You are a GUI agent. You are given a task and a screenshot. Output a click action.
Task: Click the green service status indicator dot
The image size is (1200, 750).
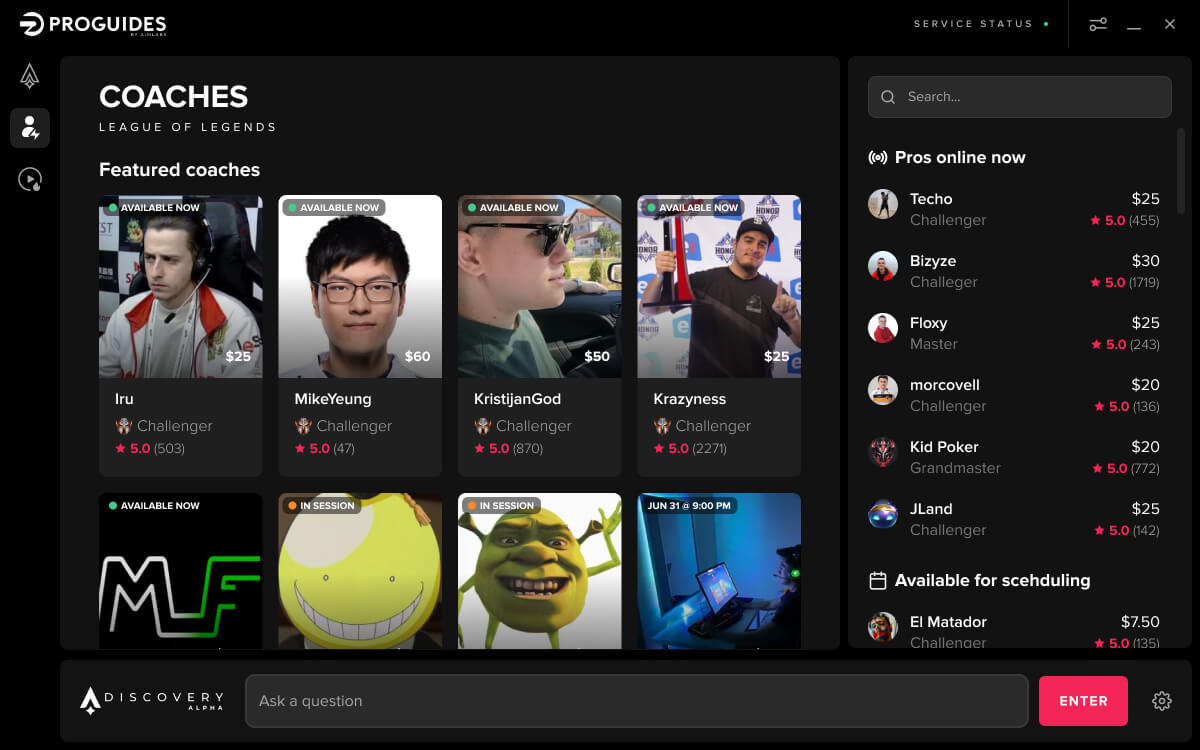(x=1046, y=23)
